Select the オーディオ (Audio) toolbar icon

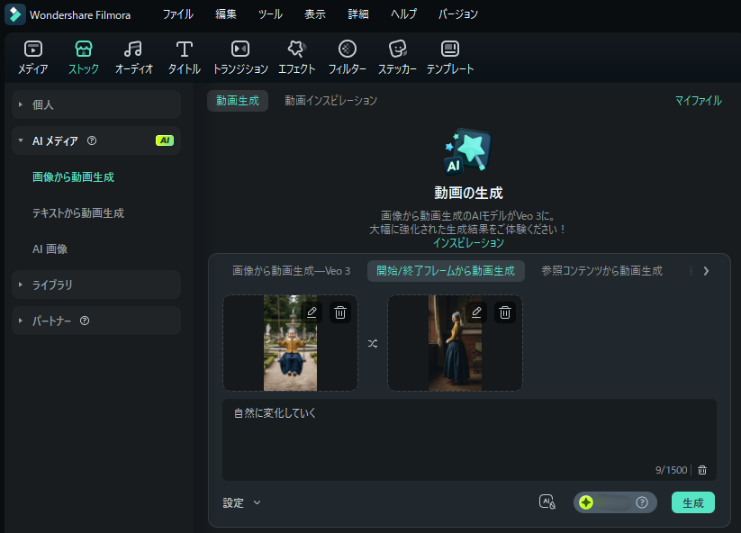(133, 57)
